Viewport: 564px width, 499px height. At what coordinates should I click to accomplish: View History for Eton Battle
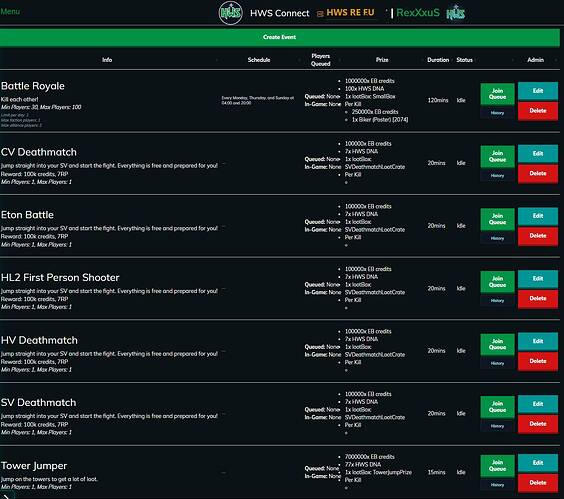click(497, 238)
